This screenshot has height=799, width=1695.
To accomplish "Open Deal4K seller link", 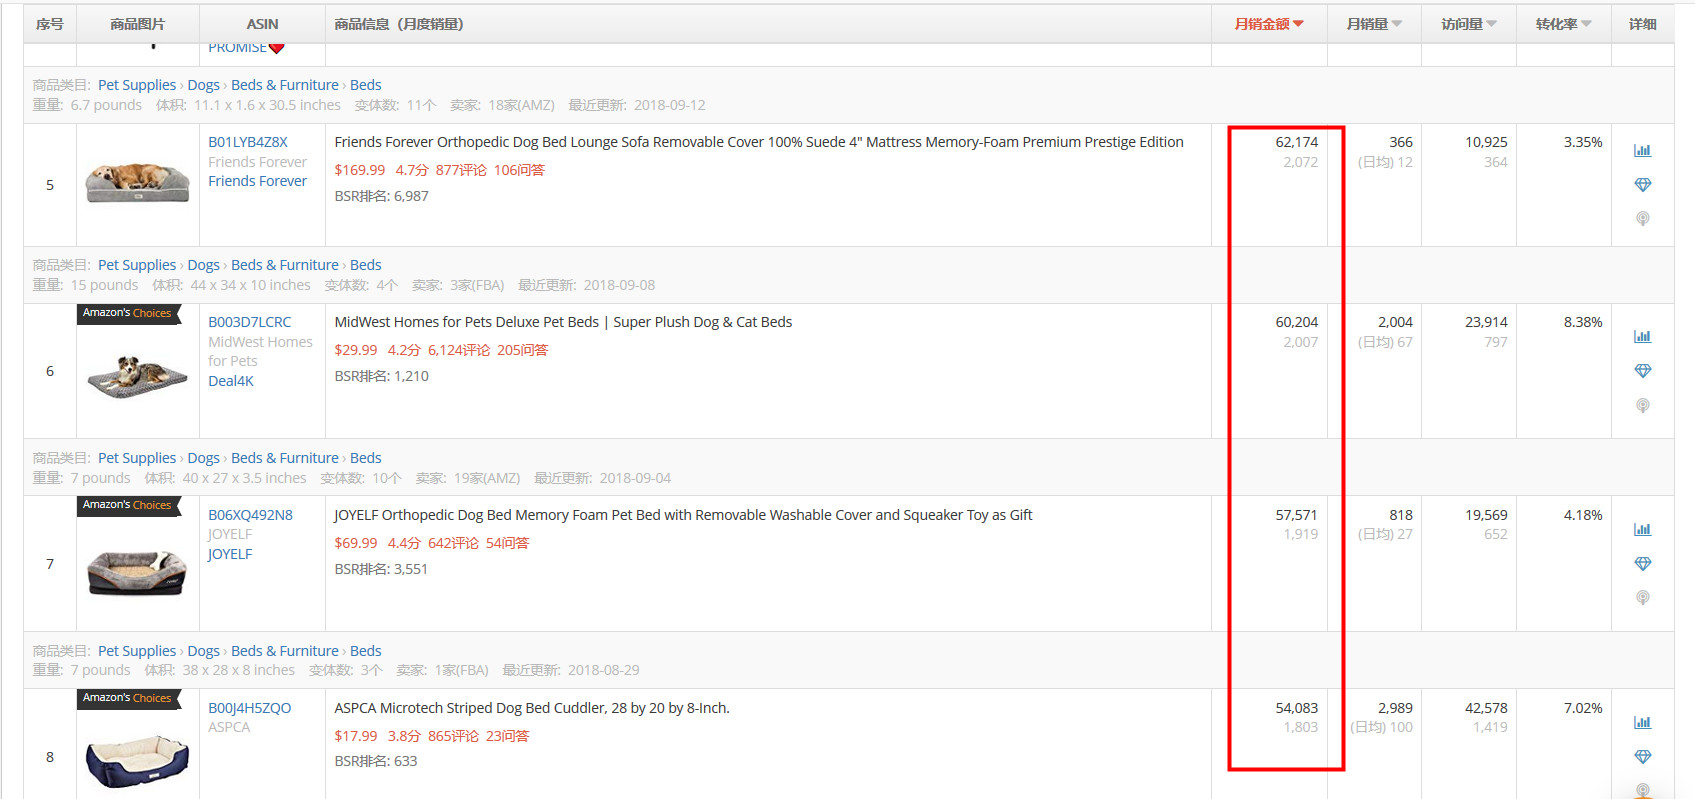I will (231, 381).
